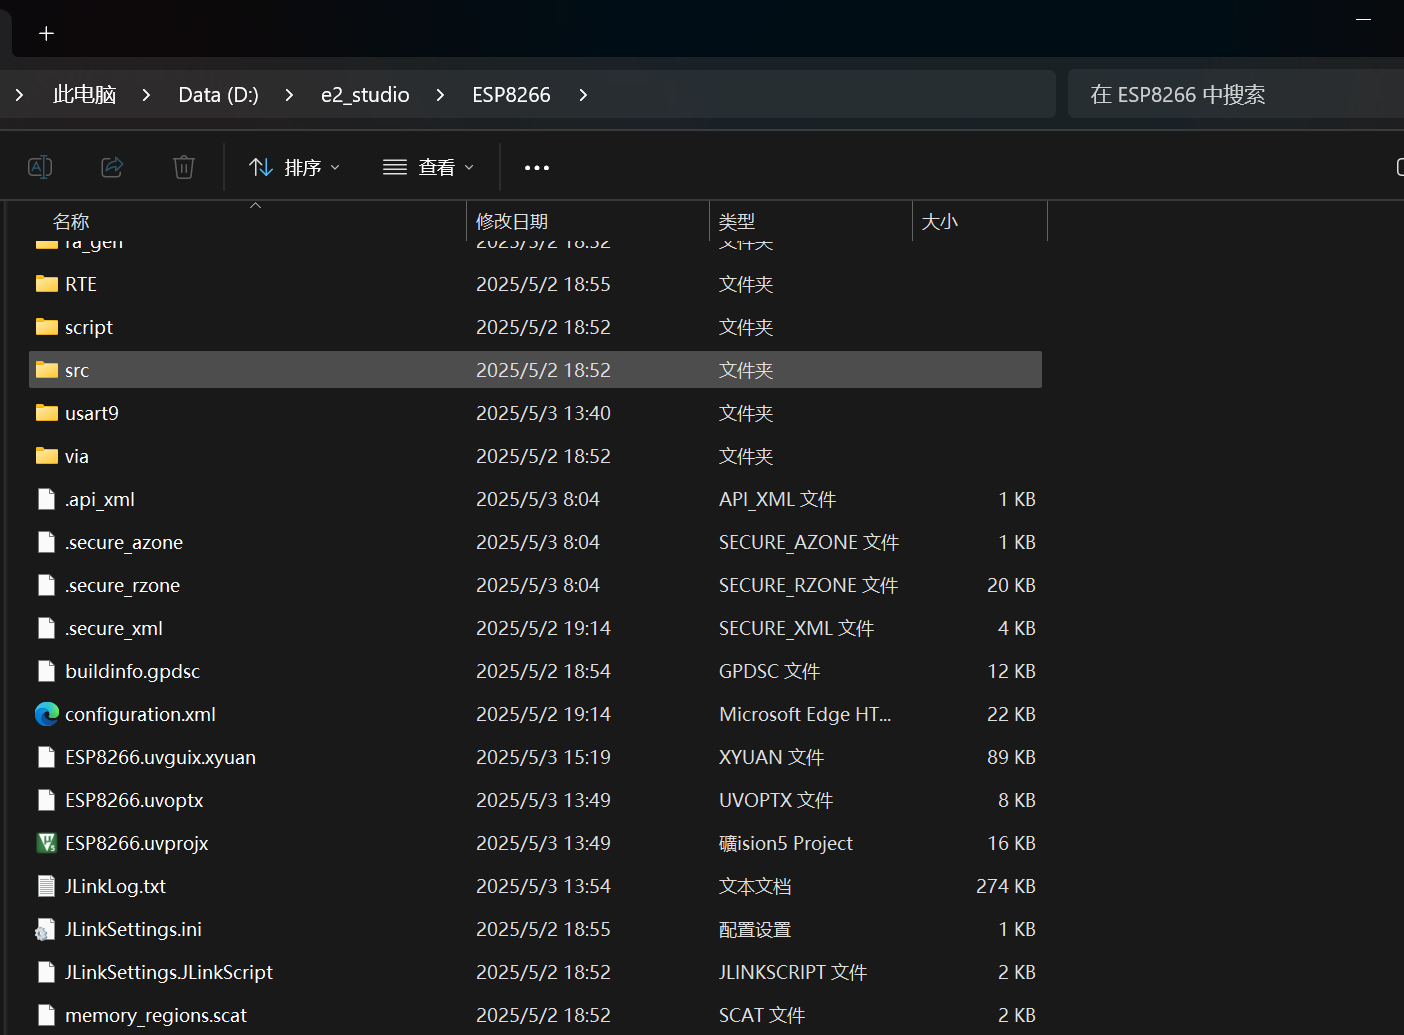The height and width of the screenshot is (1035, 1404).
Task: Click the Share toolbar icon
Action: (112, 167)
